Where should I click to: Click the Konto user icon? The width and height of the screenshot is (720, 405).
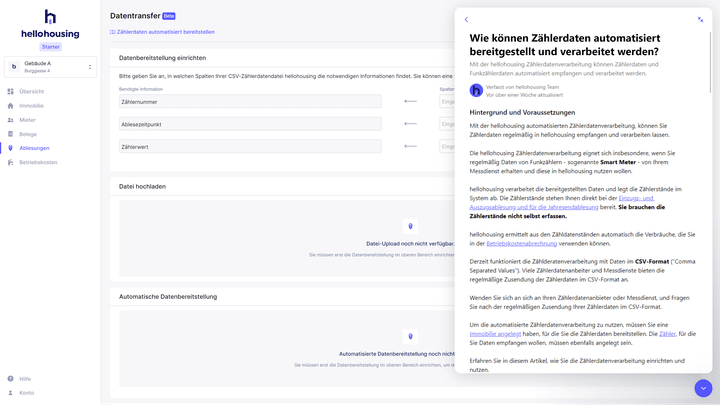pyautogui.click(x=11, y=393)
